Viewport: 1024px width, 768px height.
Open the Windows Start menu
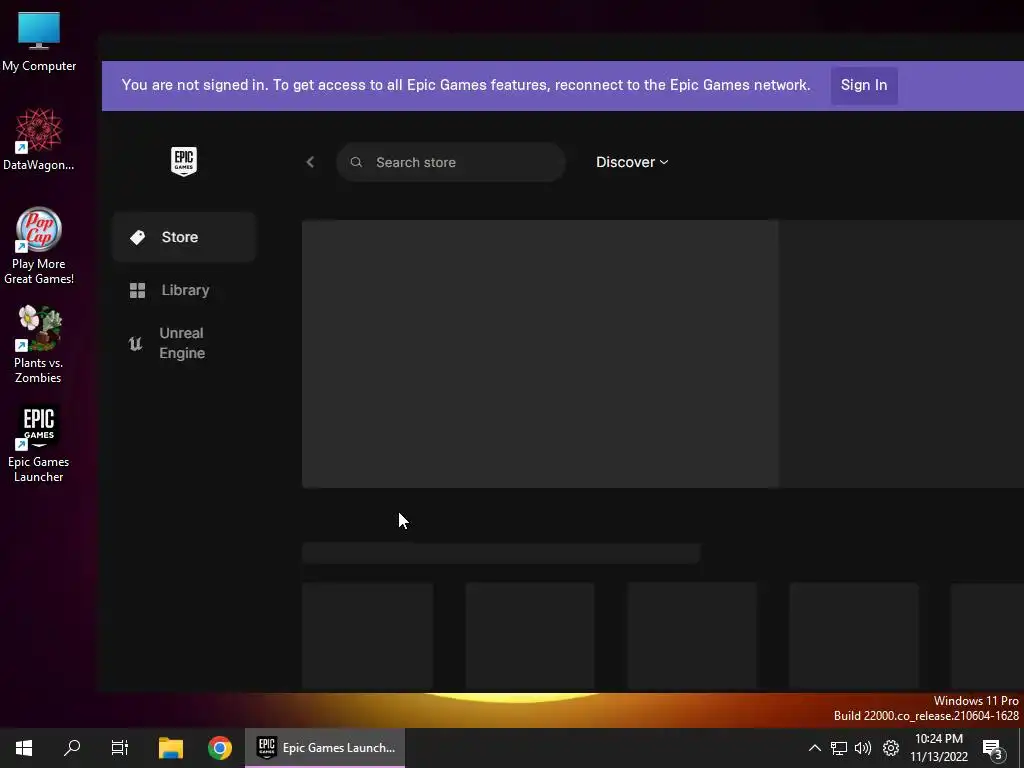24,748
